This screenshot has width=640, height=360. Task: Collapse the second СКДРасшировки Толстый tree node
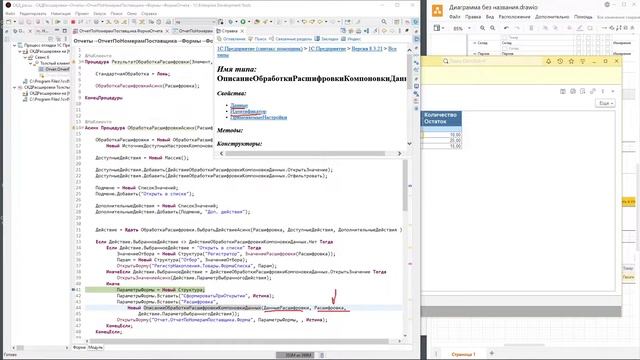point(15,87)
